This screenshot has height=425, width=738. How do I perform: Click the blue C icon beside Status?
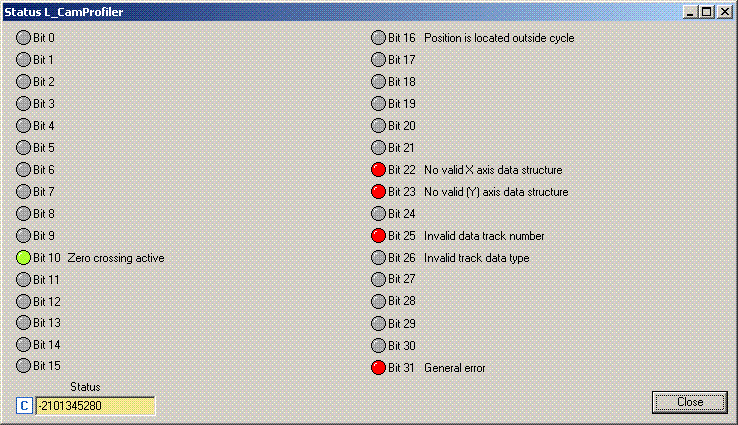click(x=25, y=405)
